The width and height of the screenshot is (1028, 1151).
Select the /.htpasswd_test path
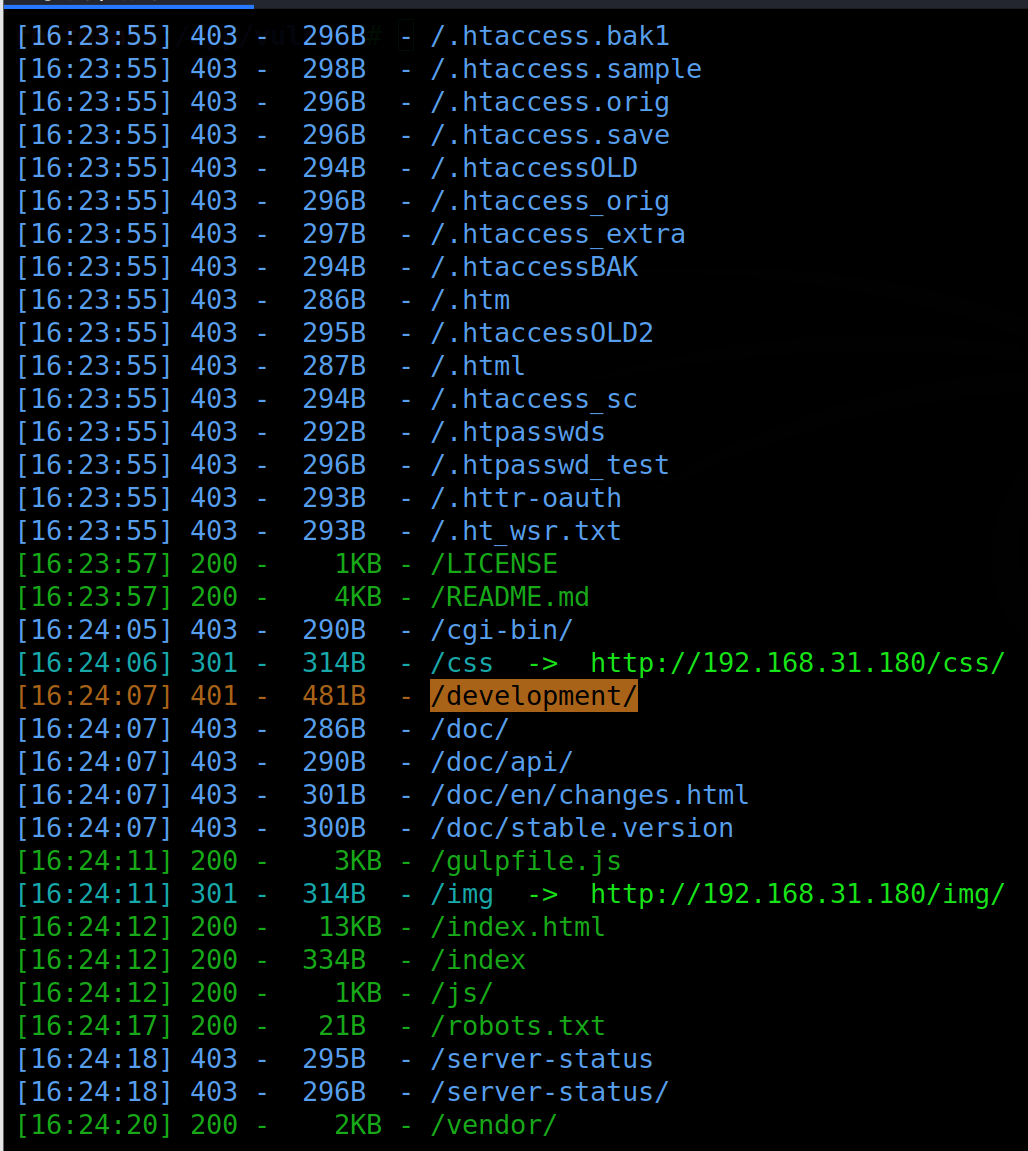click(x=550, y=465)
